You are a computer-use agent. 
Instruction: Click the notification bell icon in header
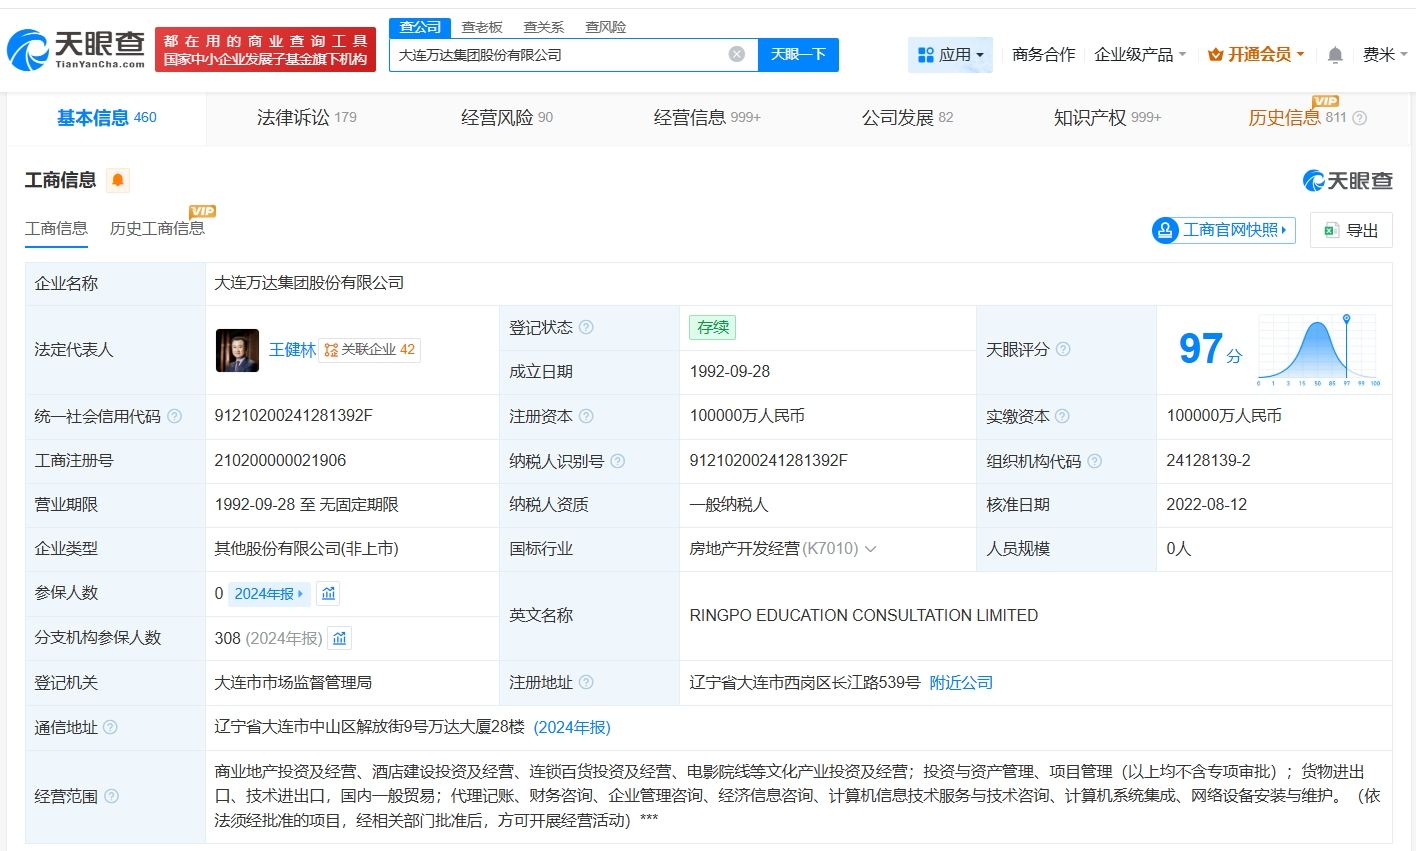pyautogui.click(x=1334, y=55)
